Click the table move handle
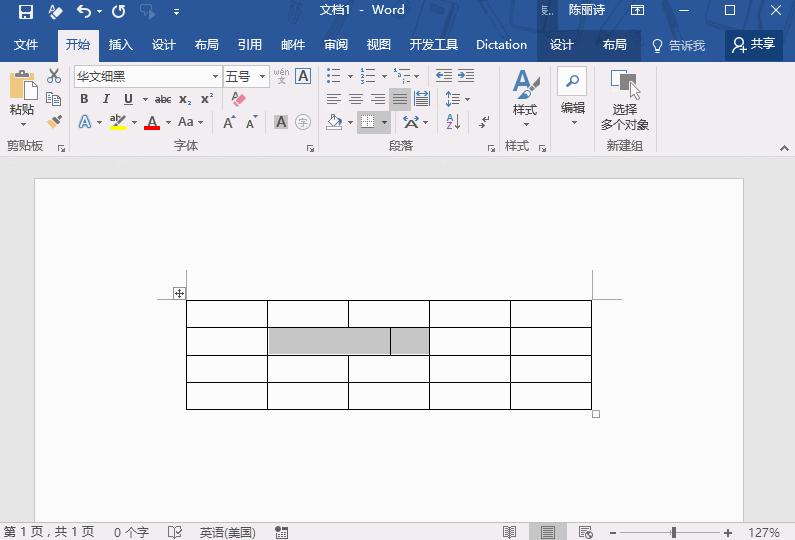 (179, 293)
